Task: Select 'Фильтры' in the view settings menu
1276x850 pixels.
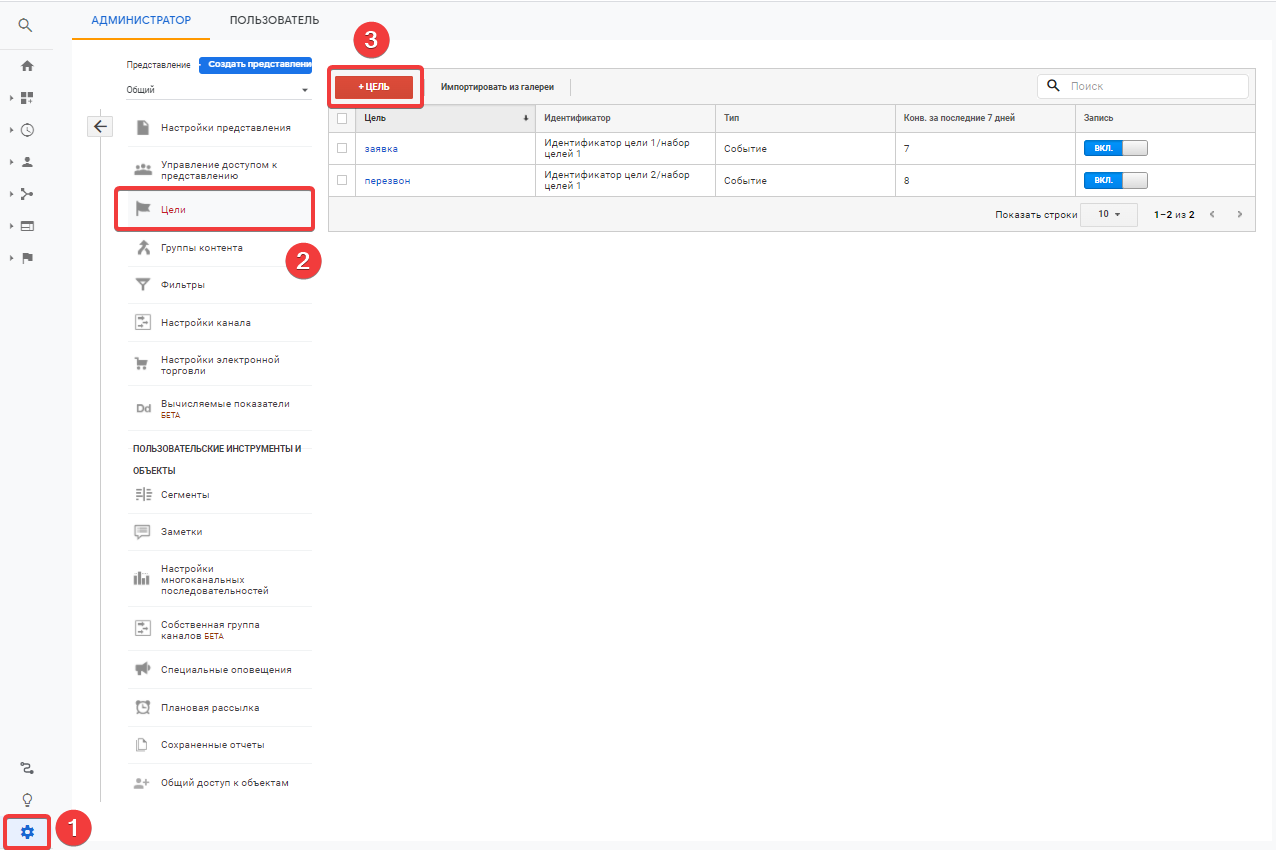Action: (183, 285)
